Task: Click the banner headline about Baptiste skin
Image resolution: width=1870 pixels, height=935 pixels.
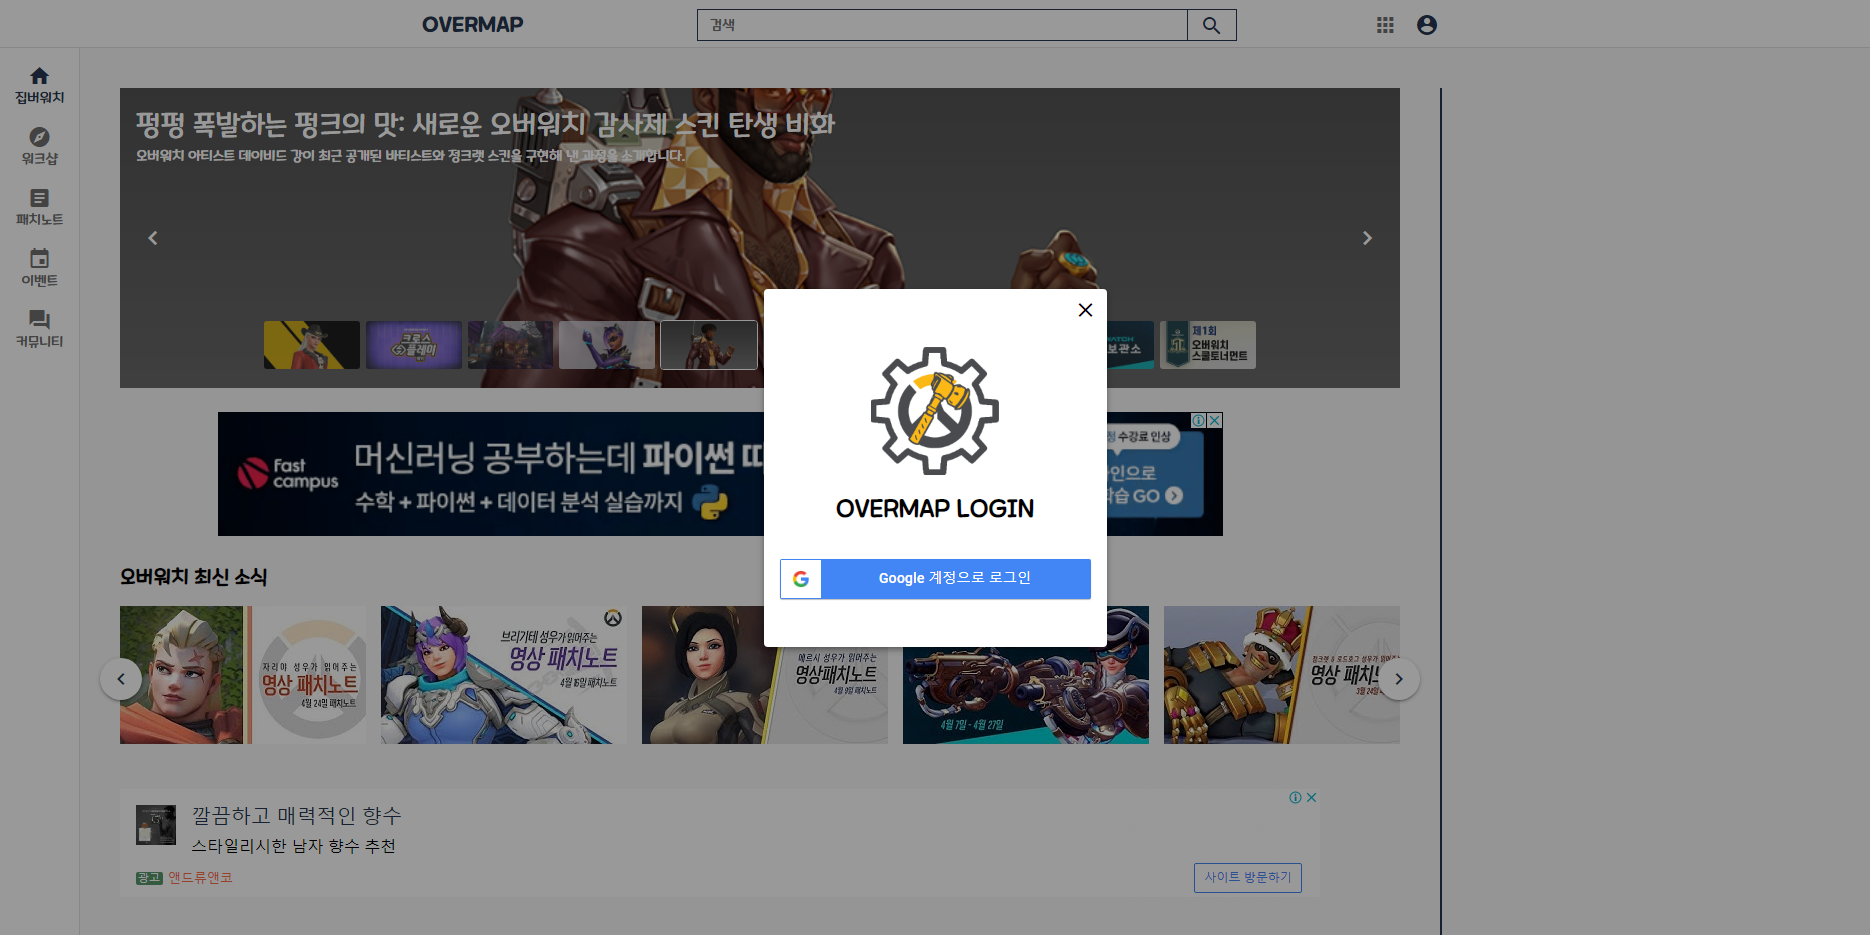Action: click(x=485, y=124)
